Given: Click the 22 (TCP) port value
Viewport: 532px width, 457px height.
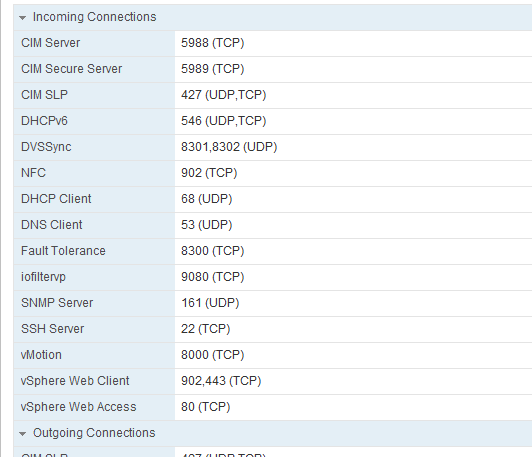Looking at the screenshot, I should click(x=206, y=329).
